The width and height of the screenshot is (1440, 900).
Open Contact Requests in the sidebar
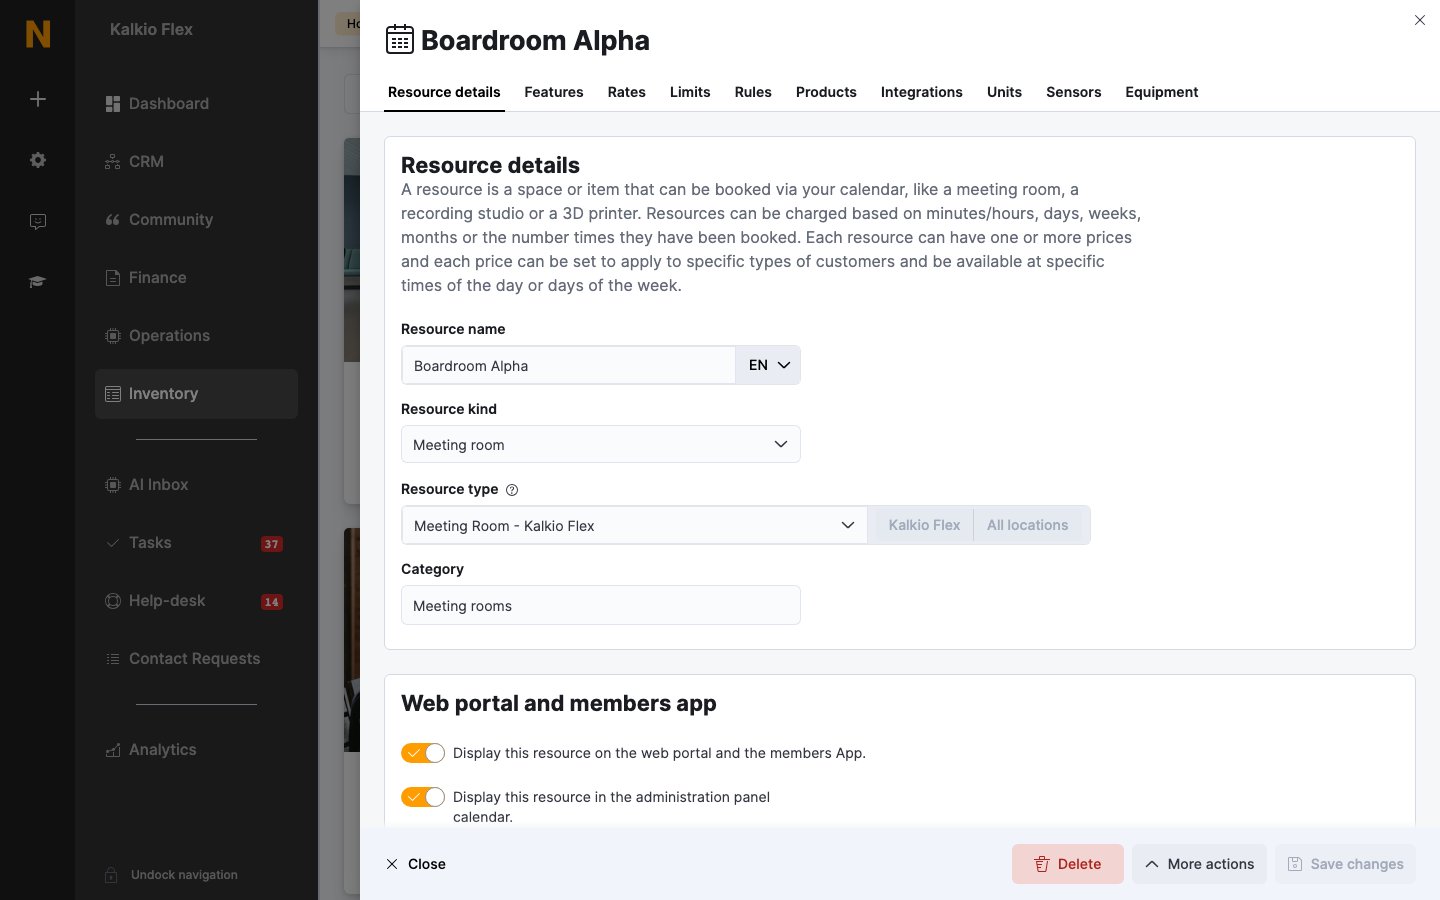(196, 659)
